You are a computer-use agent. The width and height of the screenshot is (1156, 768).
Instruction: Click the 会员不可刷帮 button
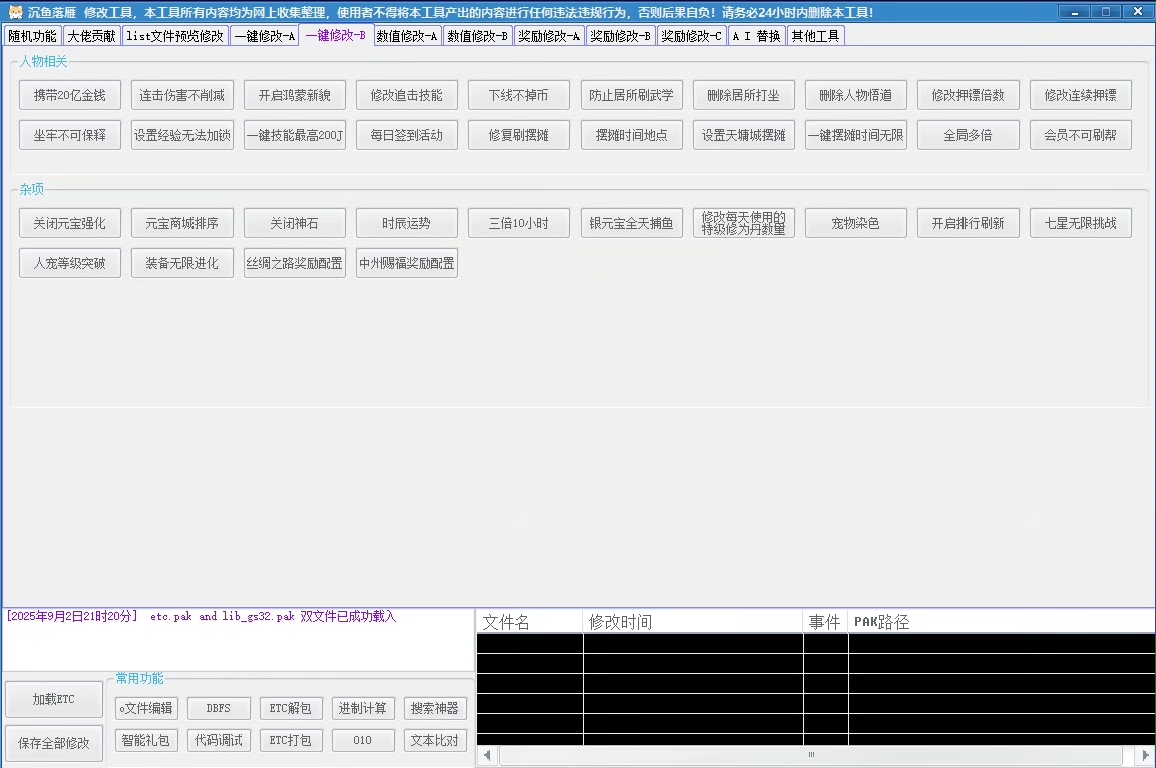[1081, 135]
